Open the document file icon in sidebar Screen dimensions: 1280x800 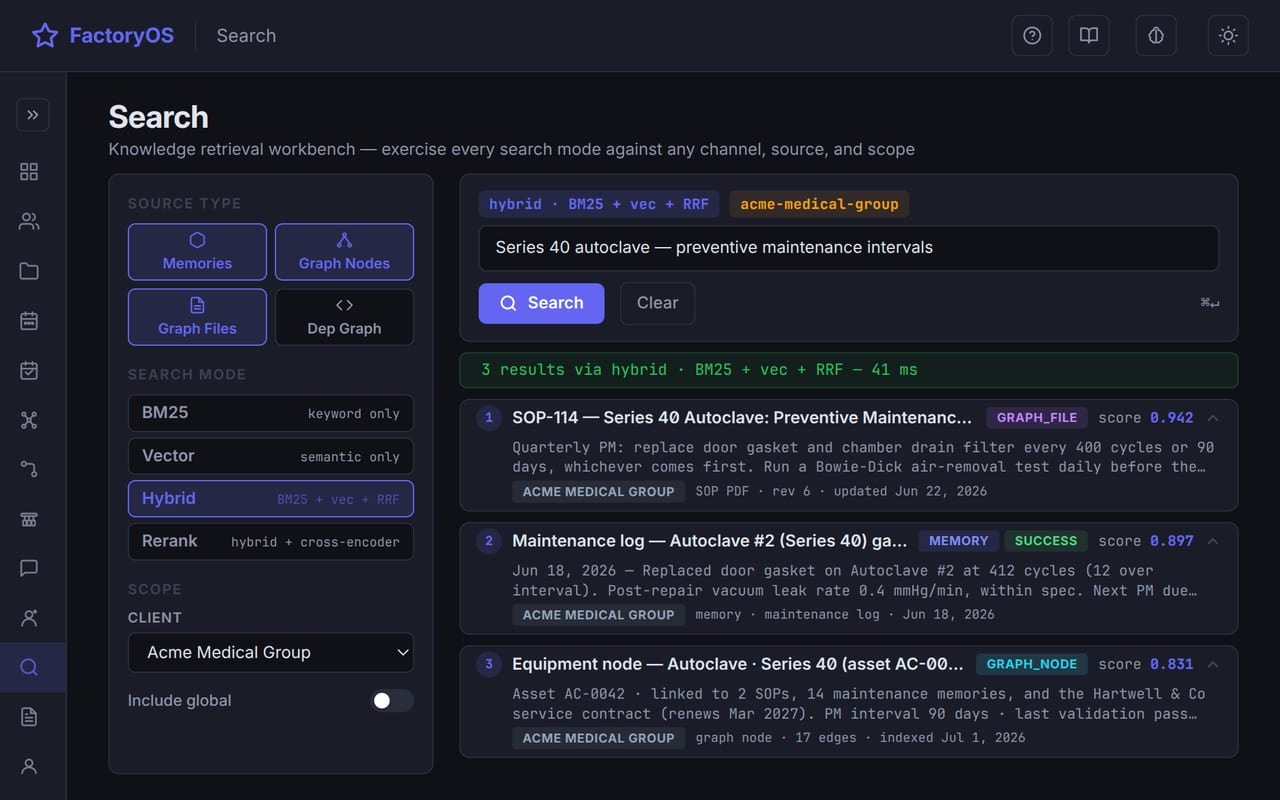(x=29, y=717)
